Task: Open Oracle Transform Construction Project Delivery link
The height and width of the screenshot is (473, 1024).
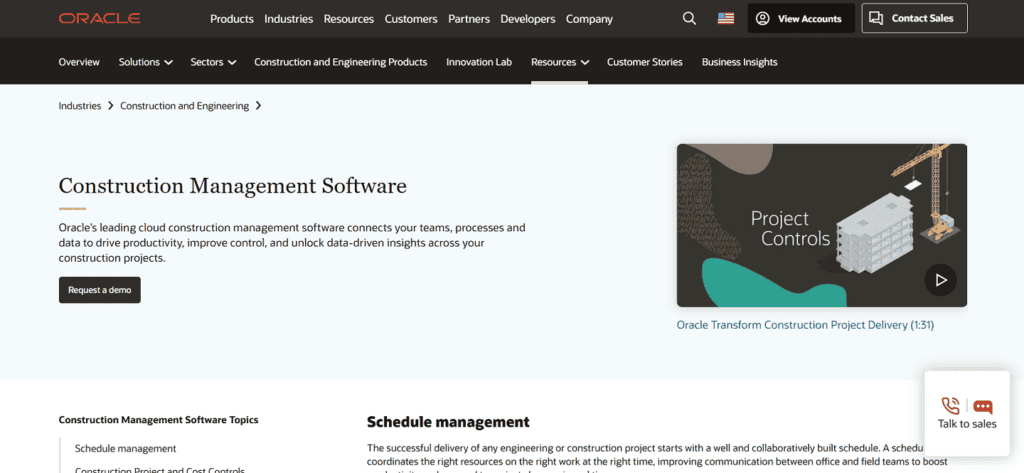Action: pyautogui.click(x=805, y=325)
